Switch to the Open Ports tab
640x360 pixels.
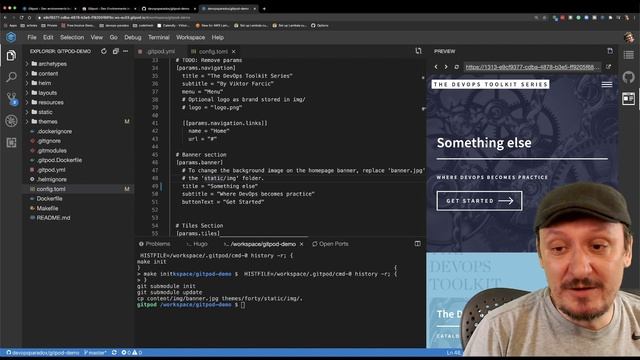coord(330,244)
